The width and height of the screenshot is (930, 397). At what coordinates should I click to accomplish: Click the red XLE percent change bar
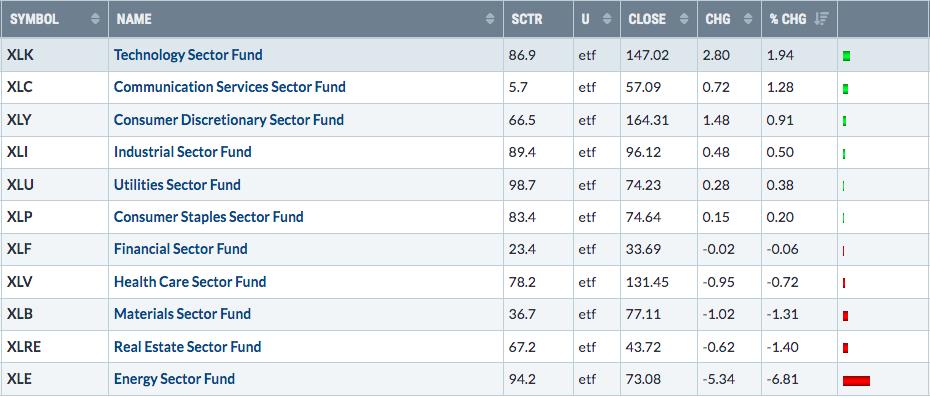click(856, 381)
